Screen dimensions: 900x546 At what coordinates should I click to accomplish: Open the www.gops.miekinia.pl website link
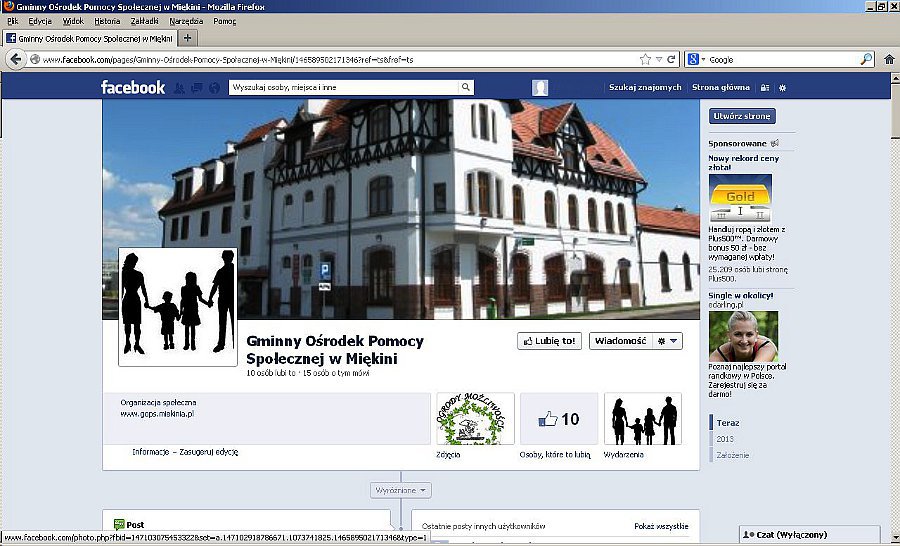tap(157, 414)
